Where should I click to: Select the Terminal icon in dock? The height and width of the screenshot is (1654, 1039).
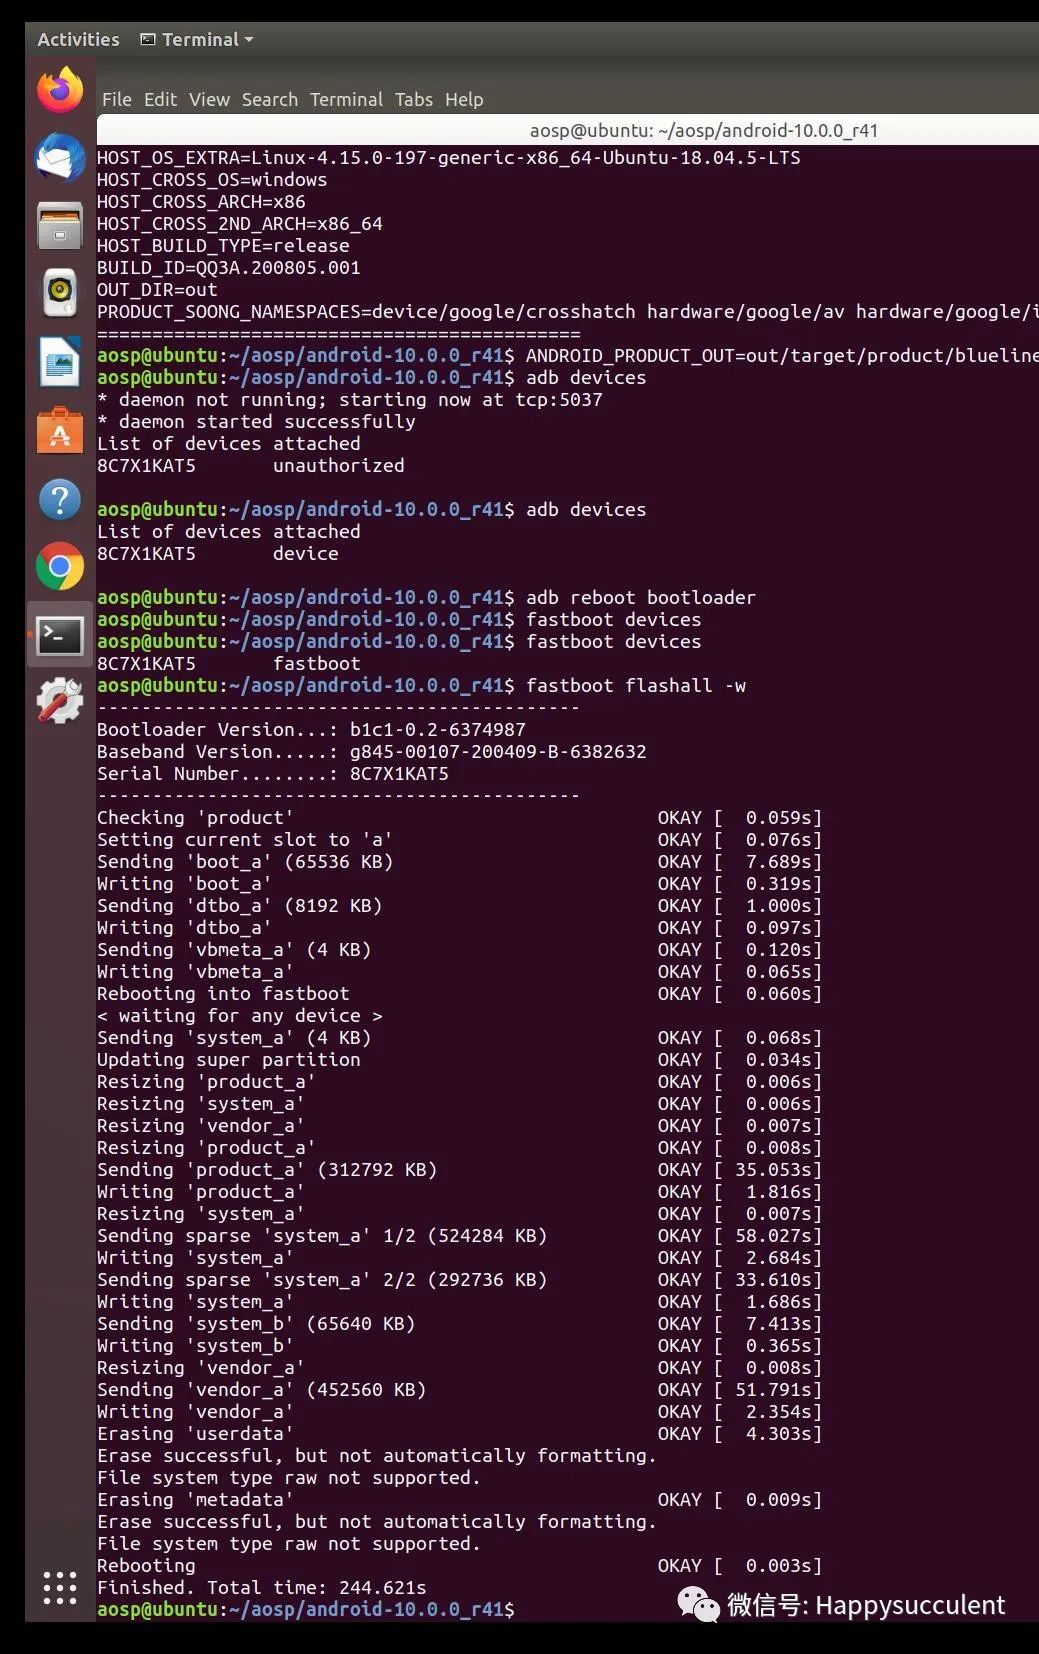click(60, 635)
